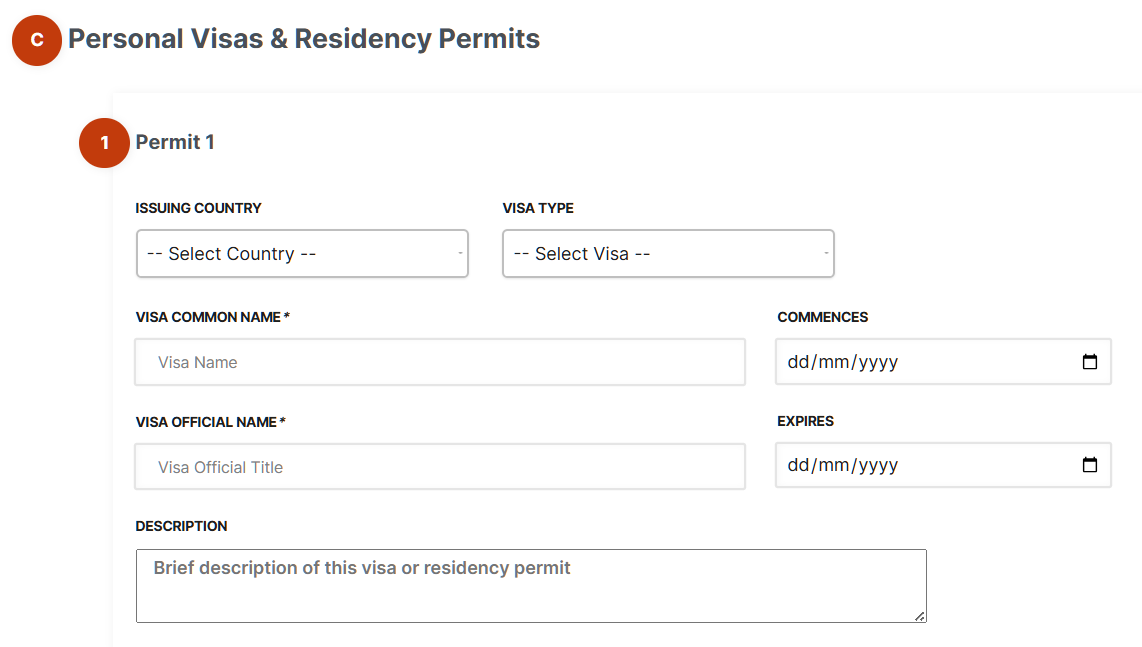Screen dimensions: 1142x647
Task: Click the visa description text area
Action: [531, 585]
